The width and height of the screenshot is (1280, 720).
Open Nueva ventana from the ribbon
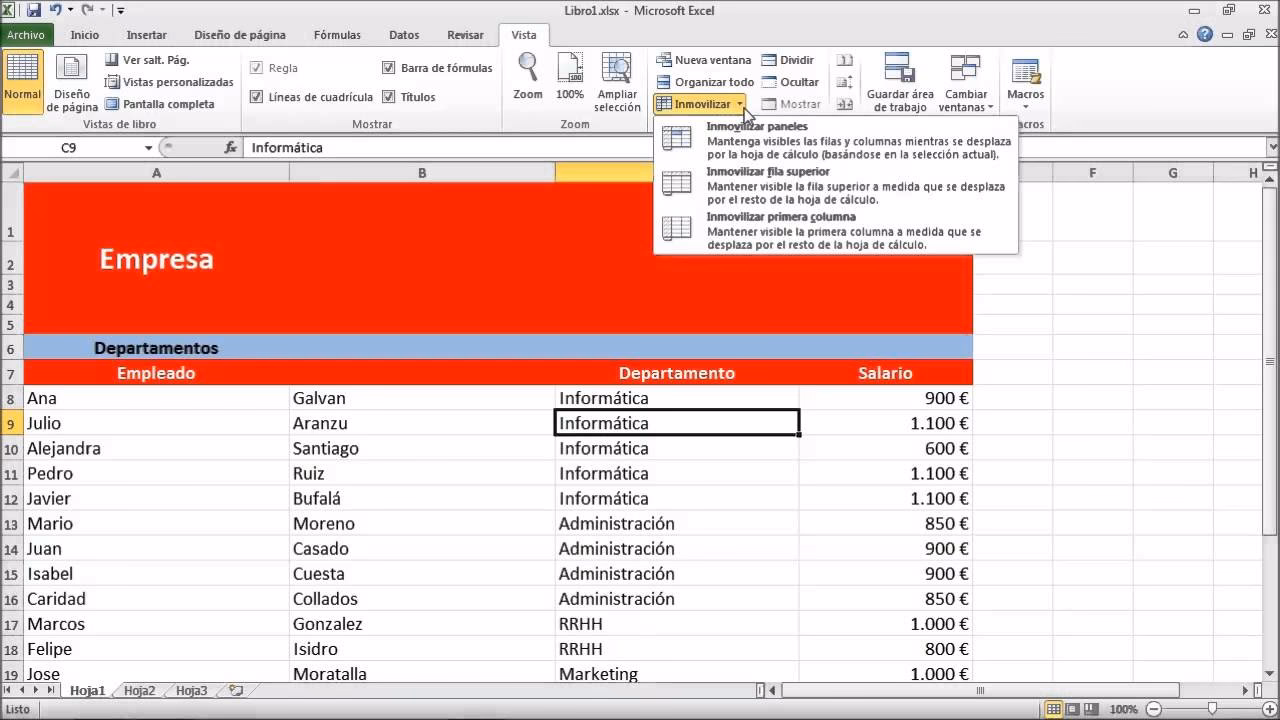coord(703,60)
